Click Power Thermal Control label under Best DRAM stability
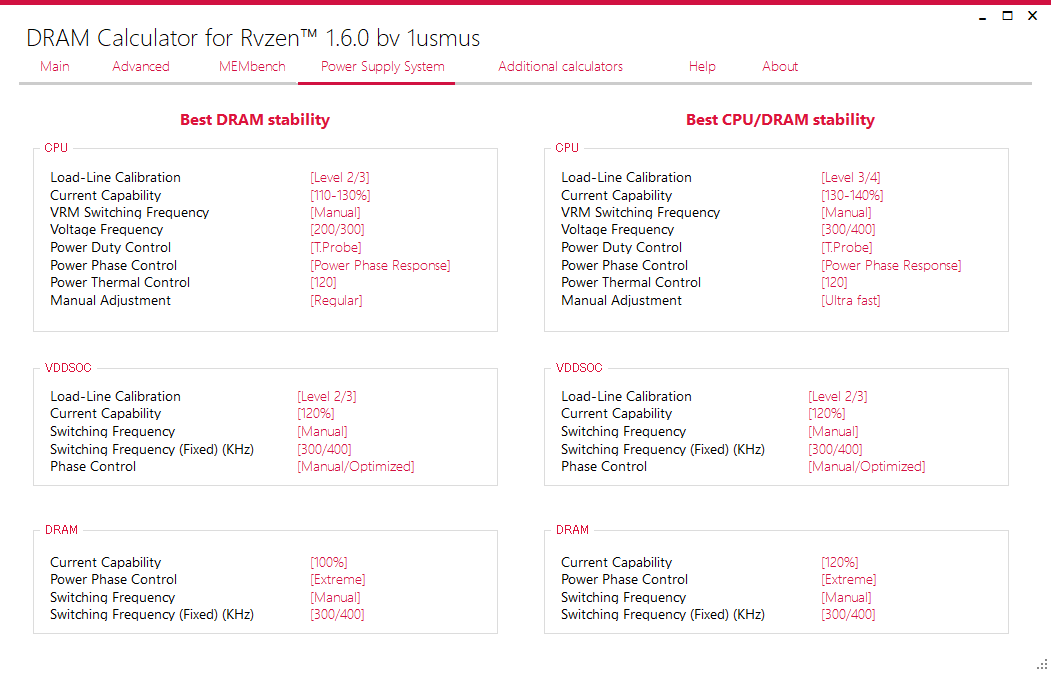Screen dimensions: 1051x673 pyautogui.click(x=120, y=283)
